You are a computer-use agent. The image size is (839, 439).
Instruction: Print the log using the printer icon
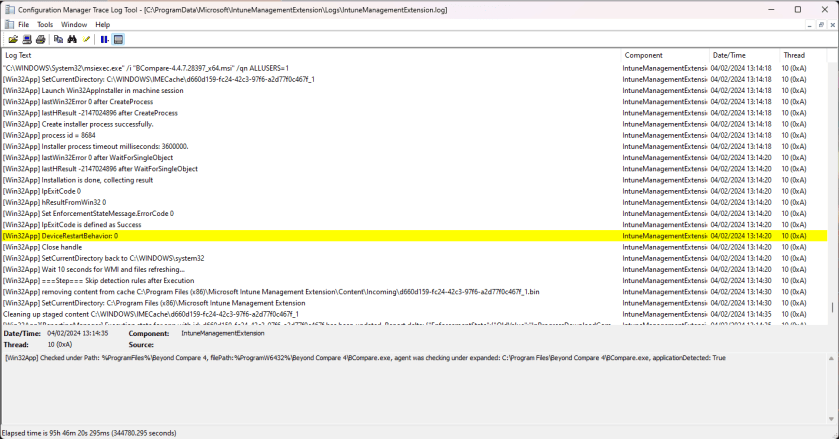pyautogui.click(x=41, y=40)
